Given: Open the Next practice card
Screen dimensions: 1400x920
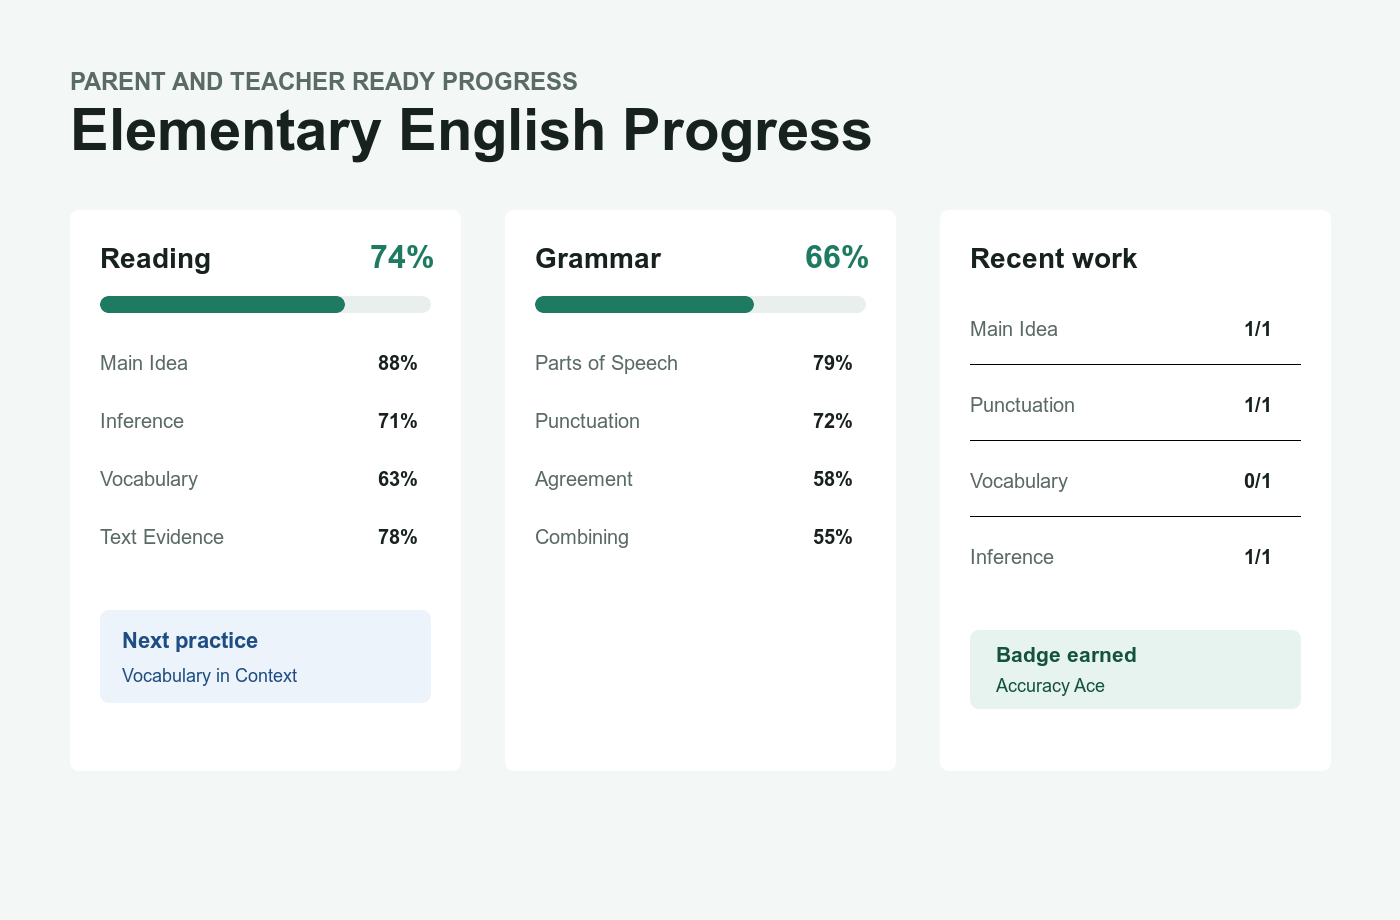Looking at the screenshot, I should tap(265, 656).
